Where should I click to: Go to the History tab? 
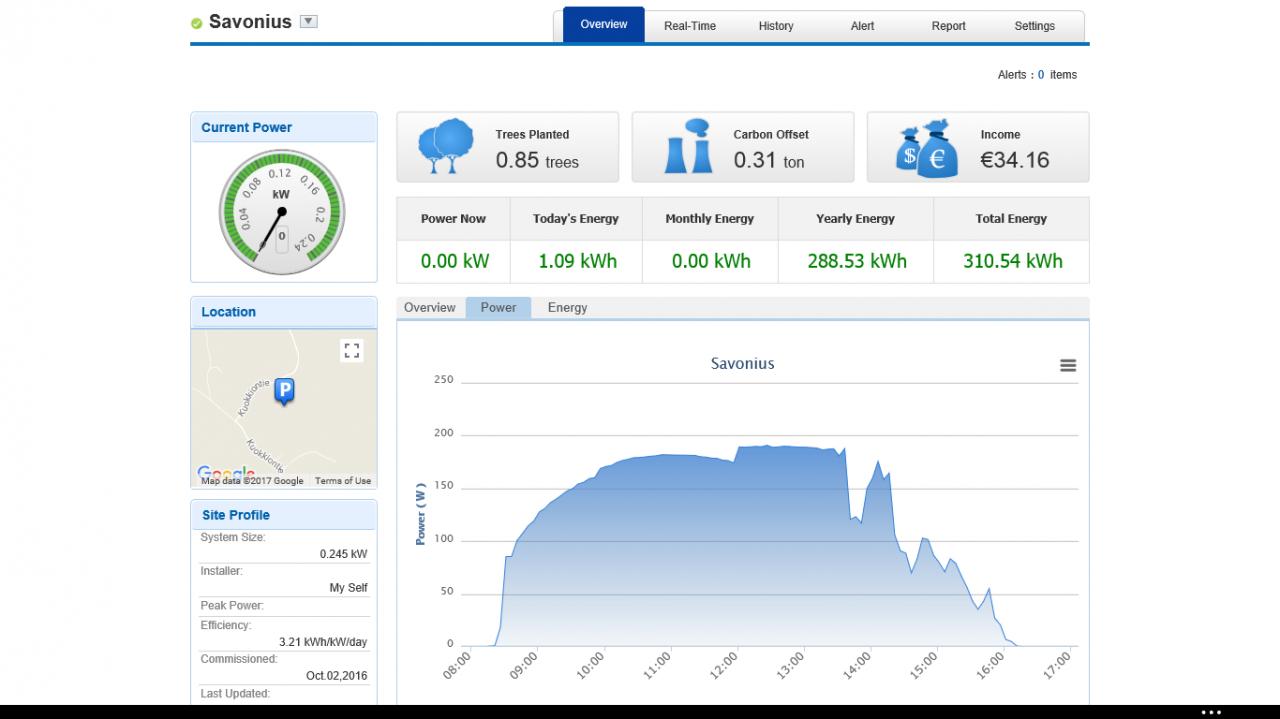click(x=776, y=26)
